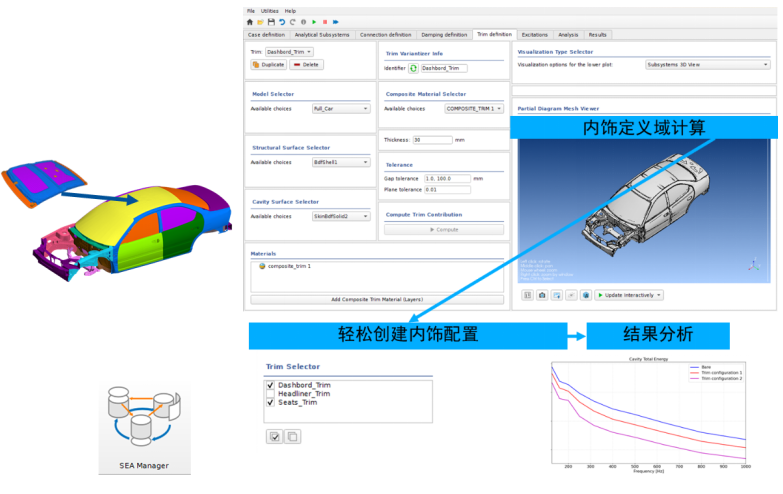Click the blue Undo arrow

pyautogui.click(x=282, y=22)
